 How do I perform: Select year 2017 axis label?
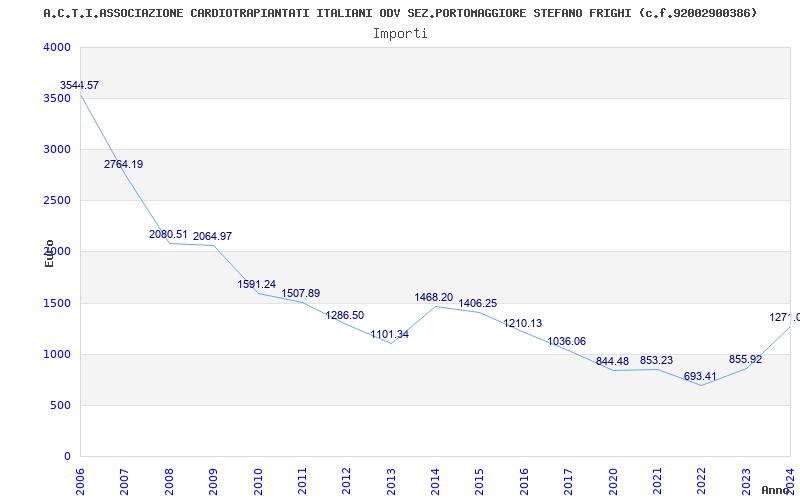click(568, 481)
